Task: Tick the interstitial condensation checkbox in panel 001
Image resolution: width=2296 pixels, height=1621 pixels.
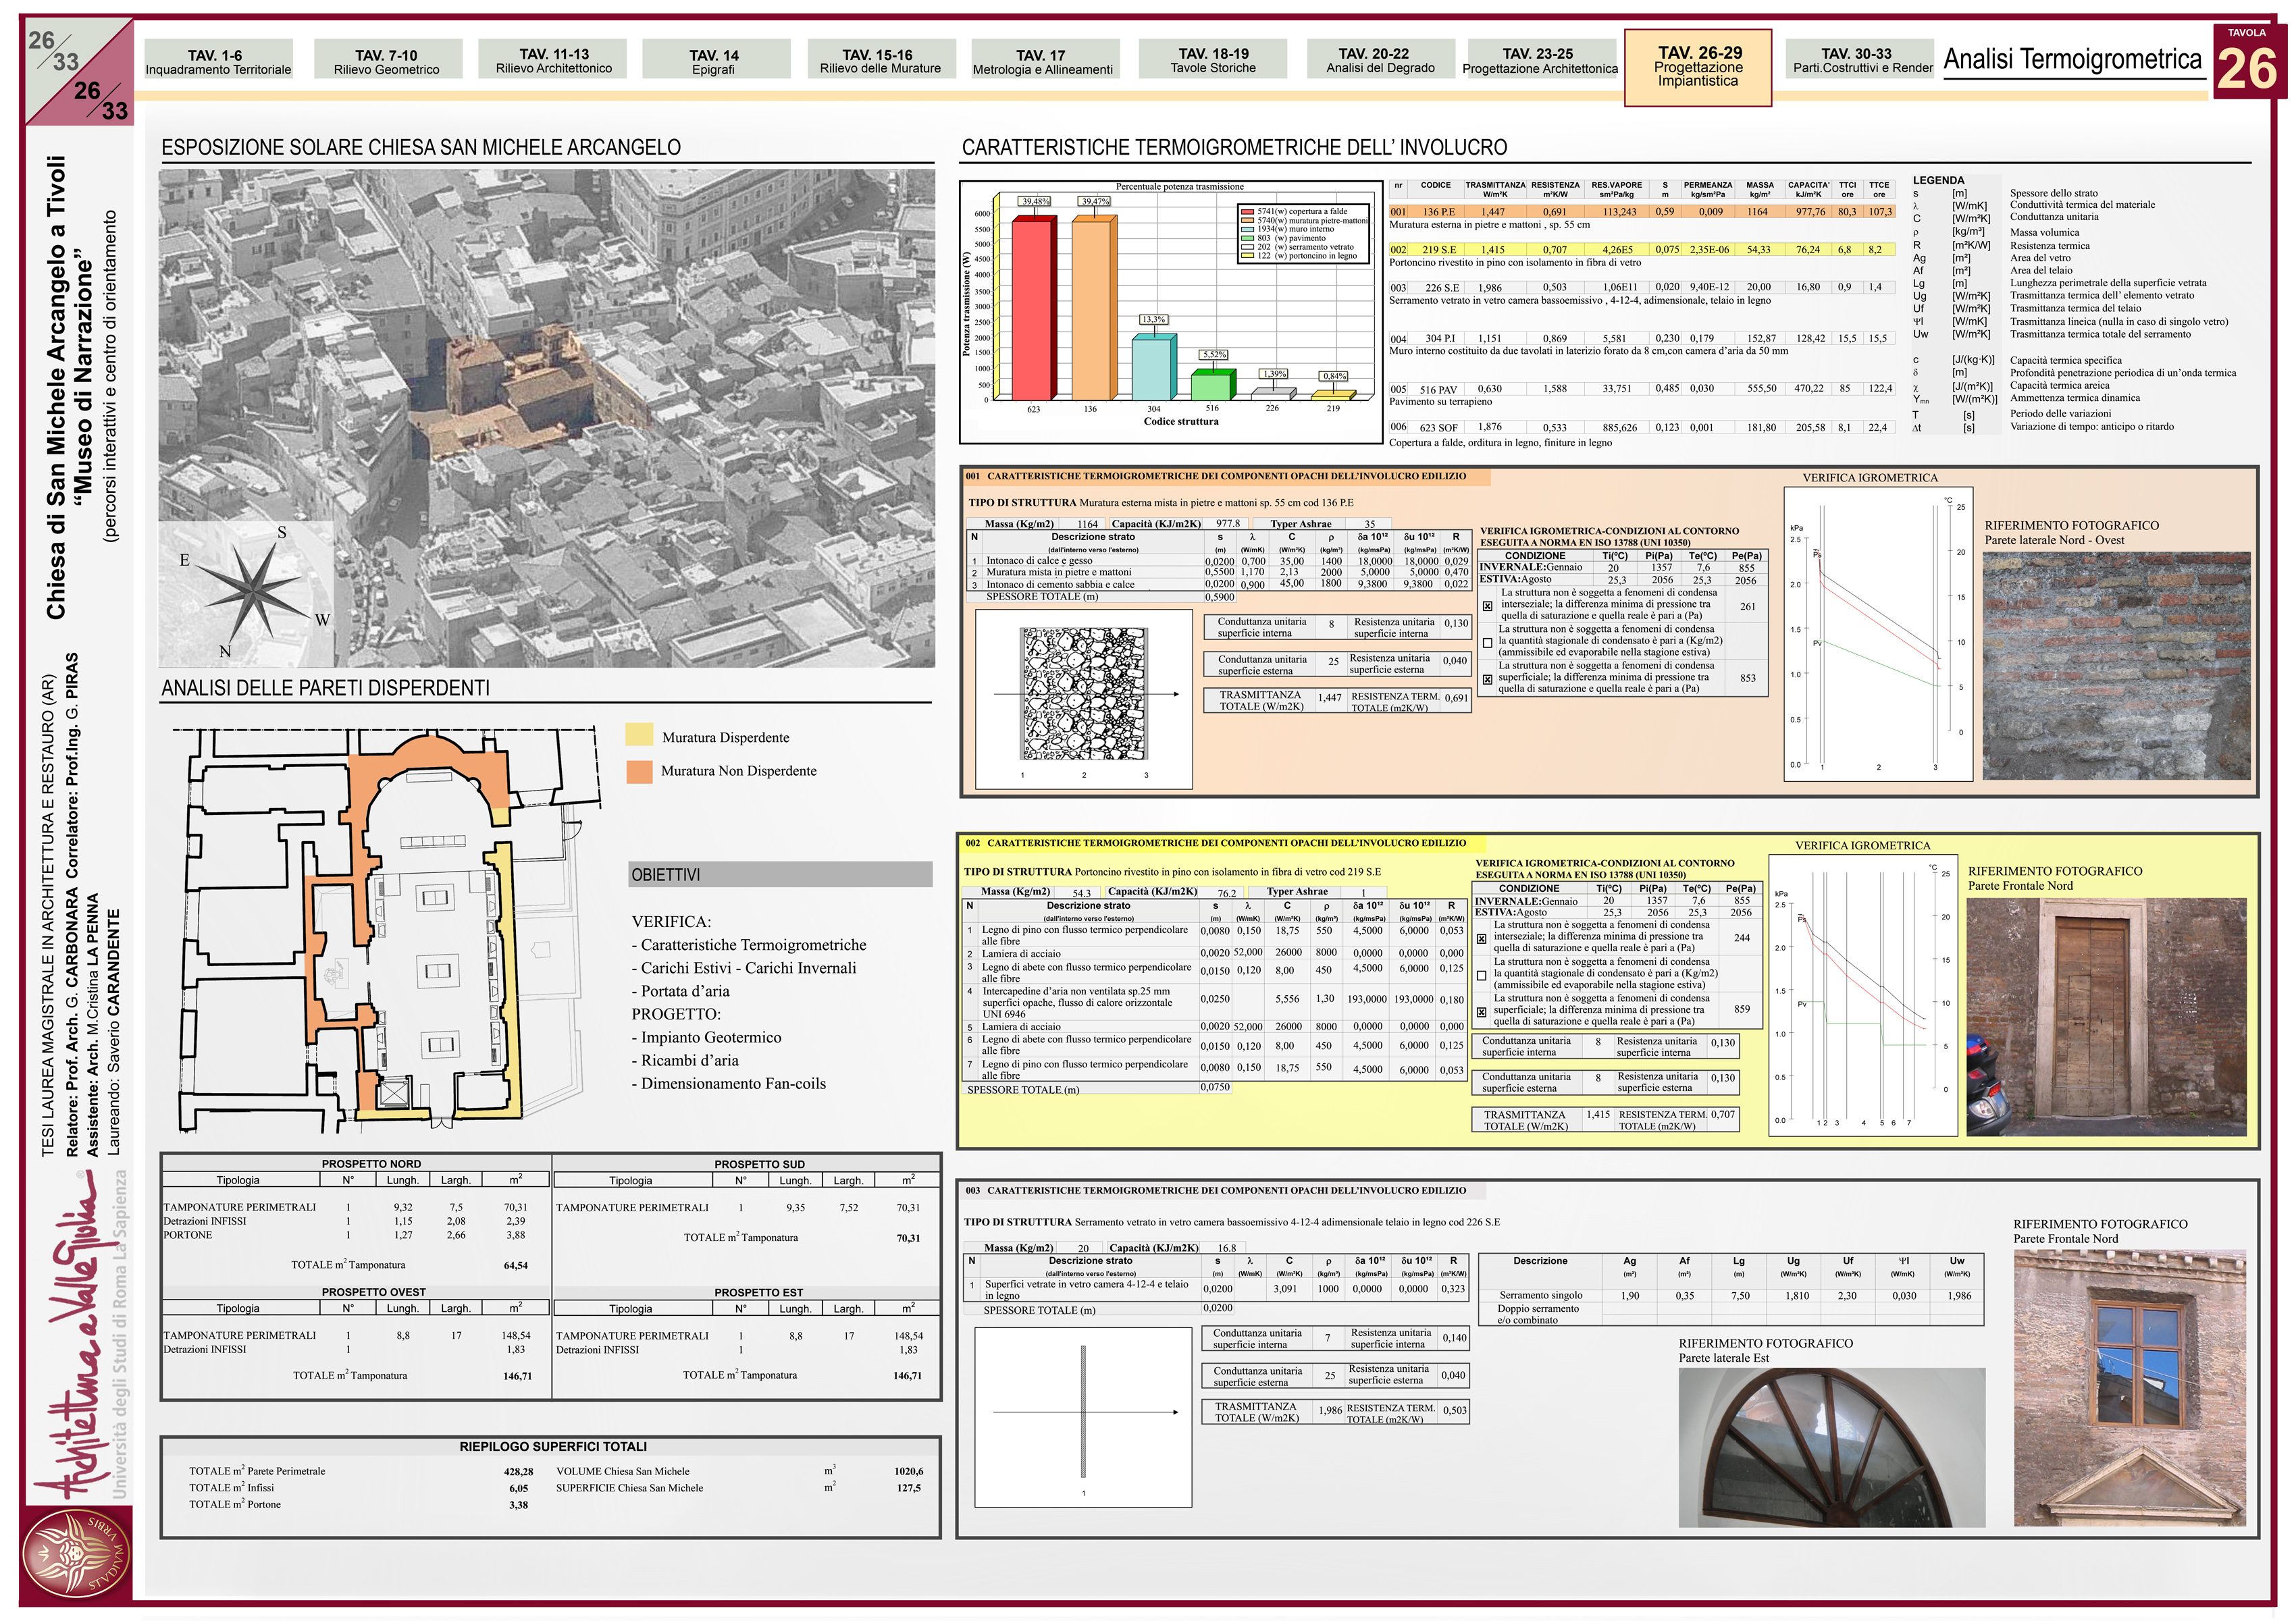Action: (x=1487, y=606)
